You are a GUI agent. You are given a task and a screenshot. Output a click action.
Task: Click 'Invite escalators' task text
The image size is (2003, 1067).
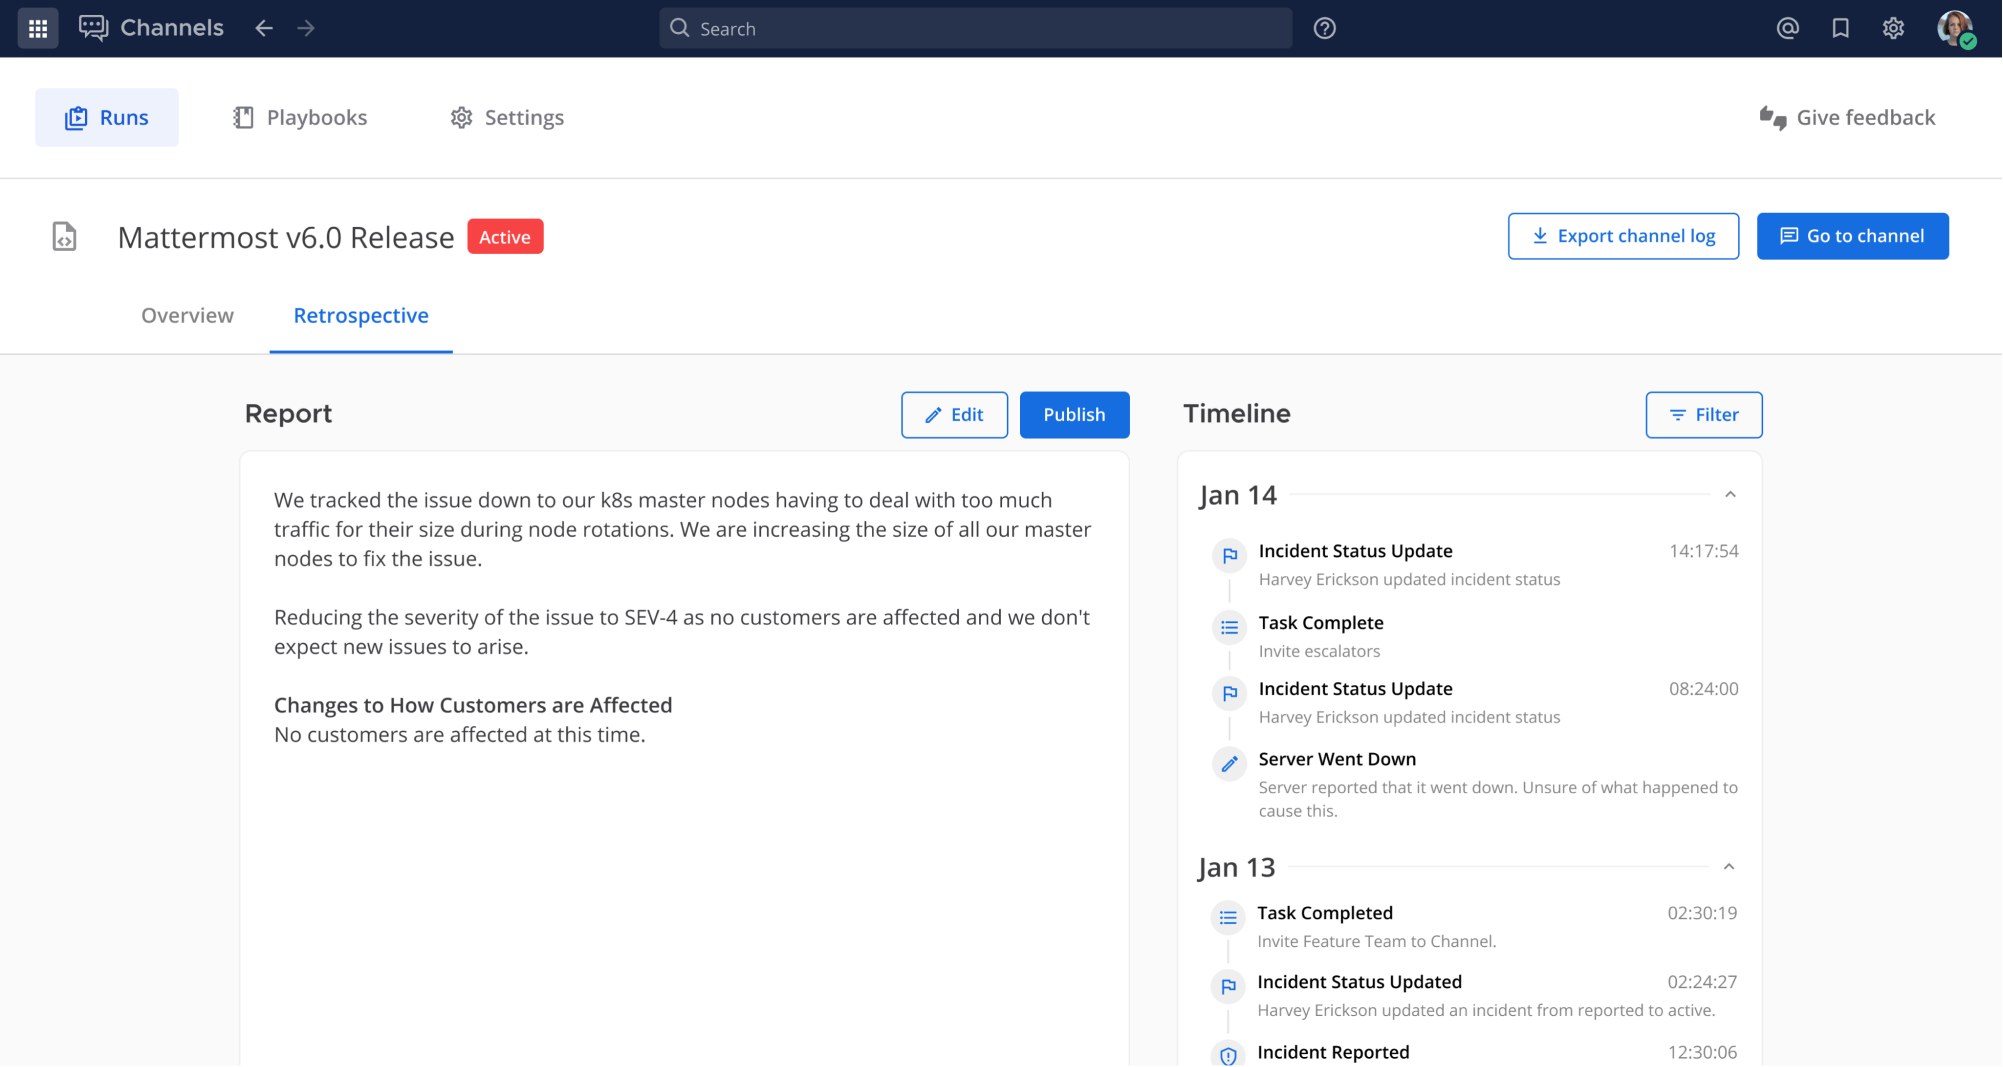coord(1319,652)
